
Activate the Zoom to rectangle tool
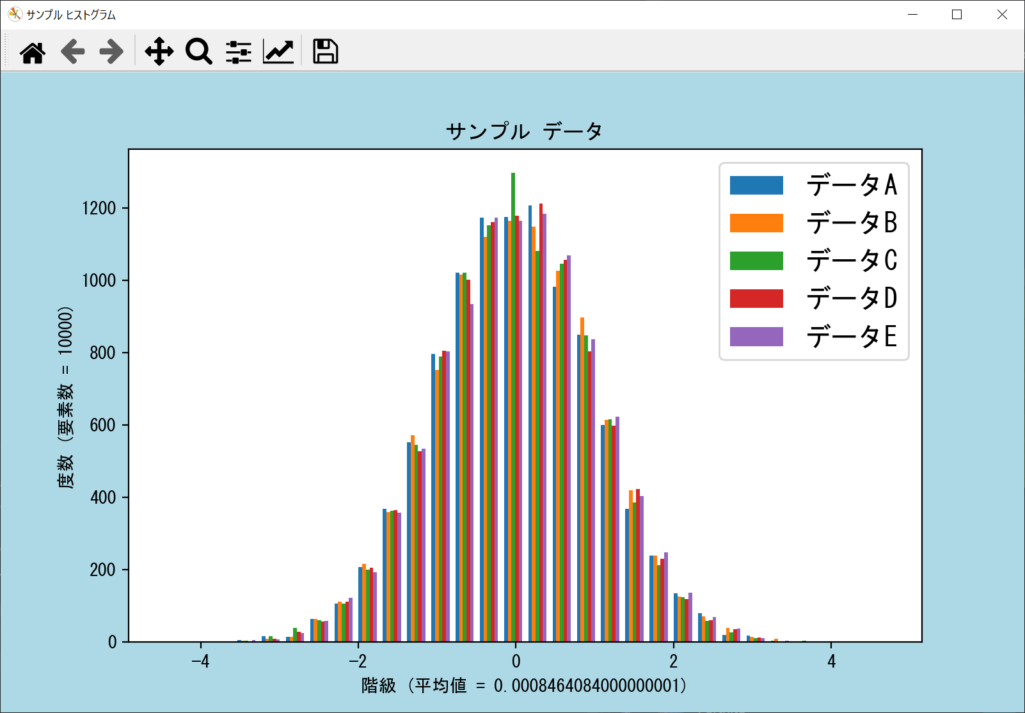tap(199, 52)
